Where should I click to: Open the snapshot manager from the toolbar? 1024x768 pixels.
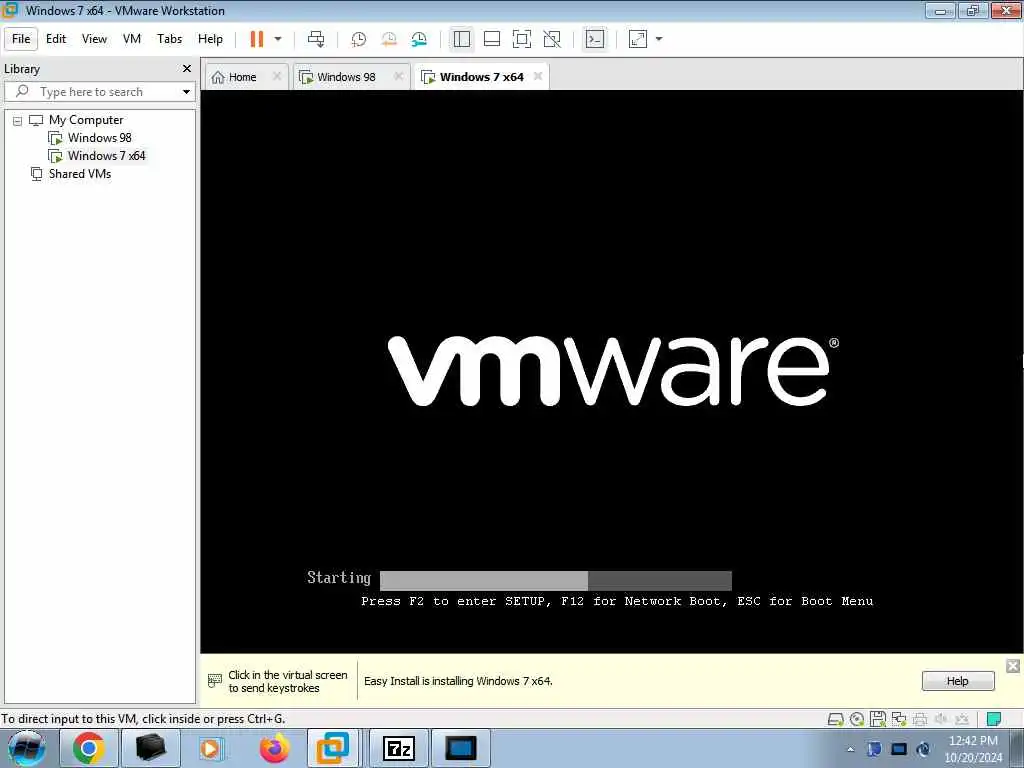(419, 39)
